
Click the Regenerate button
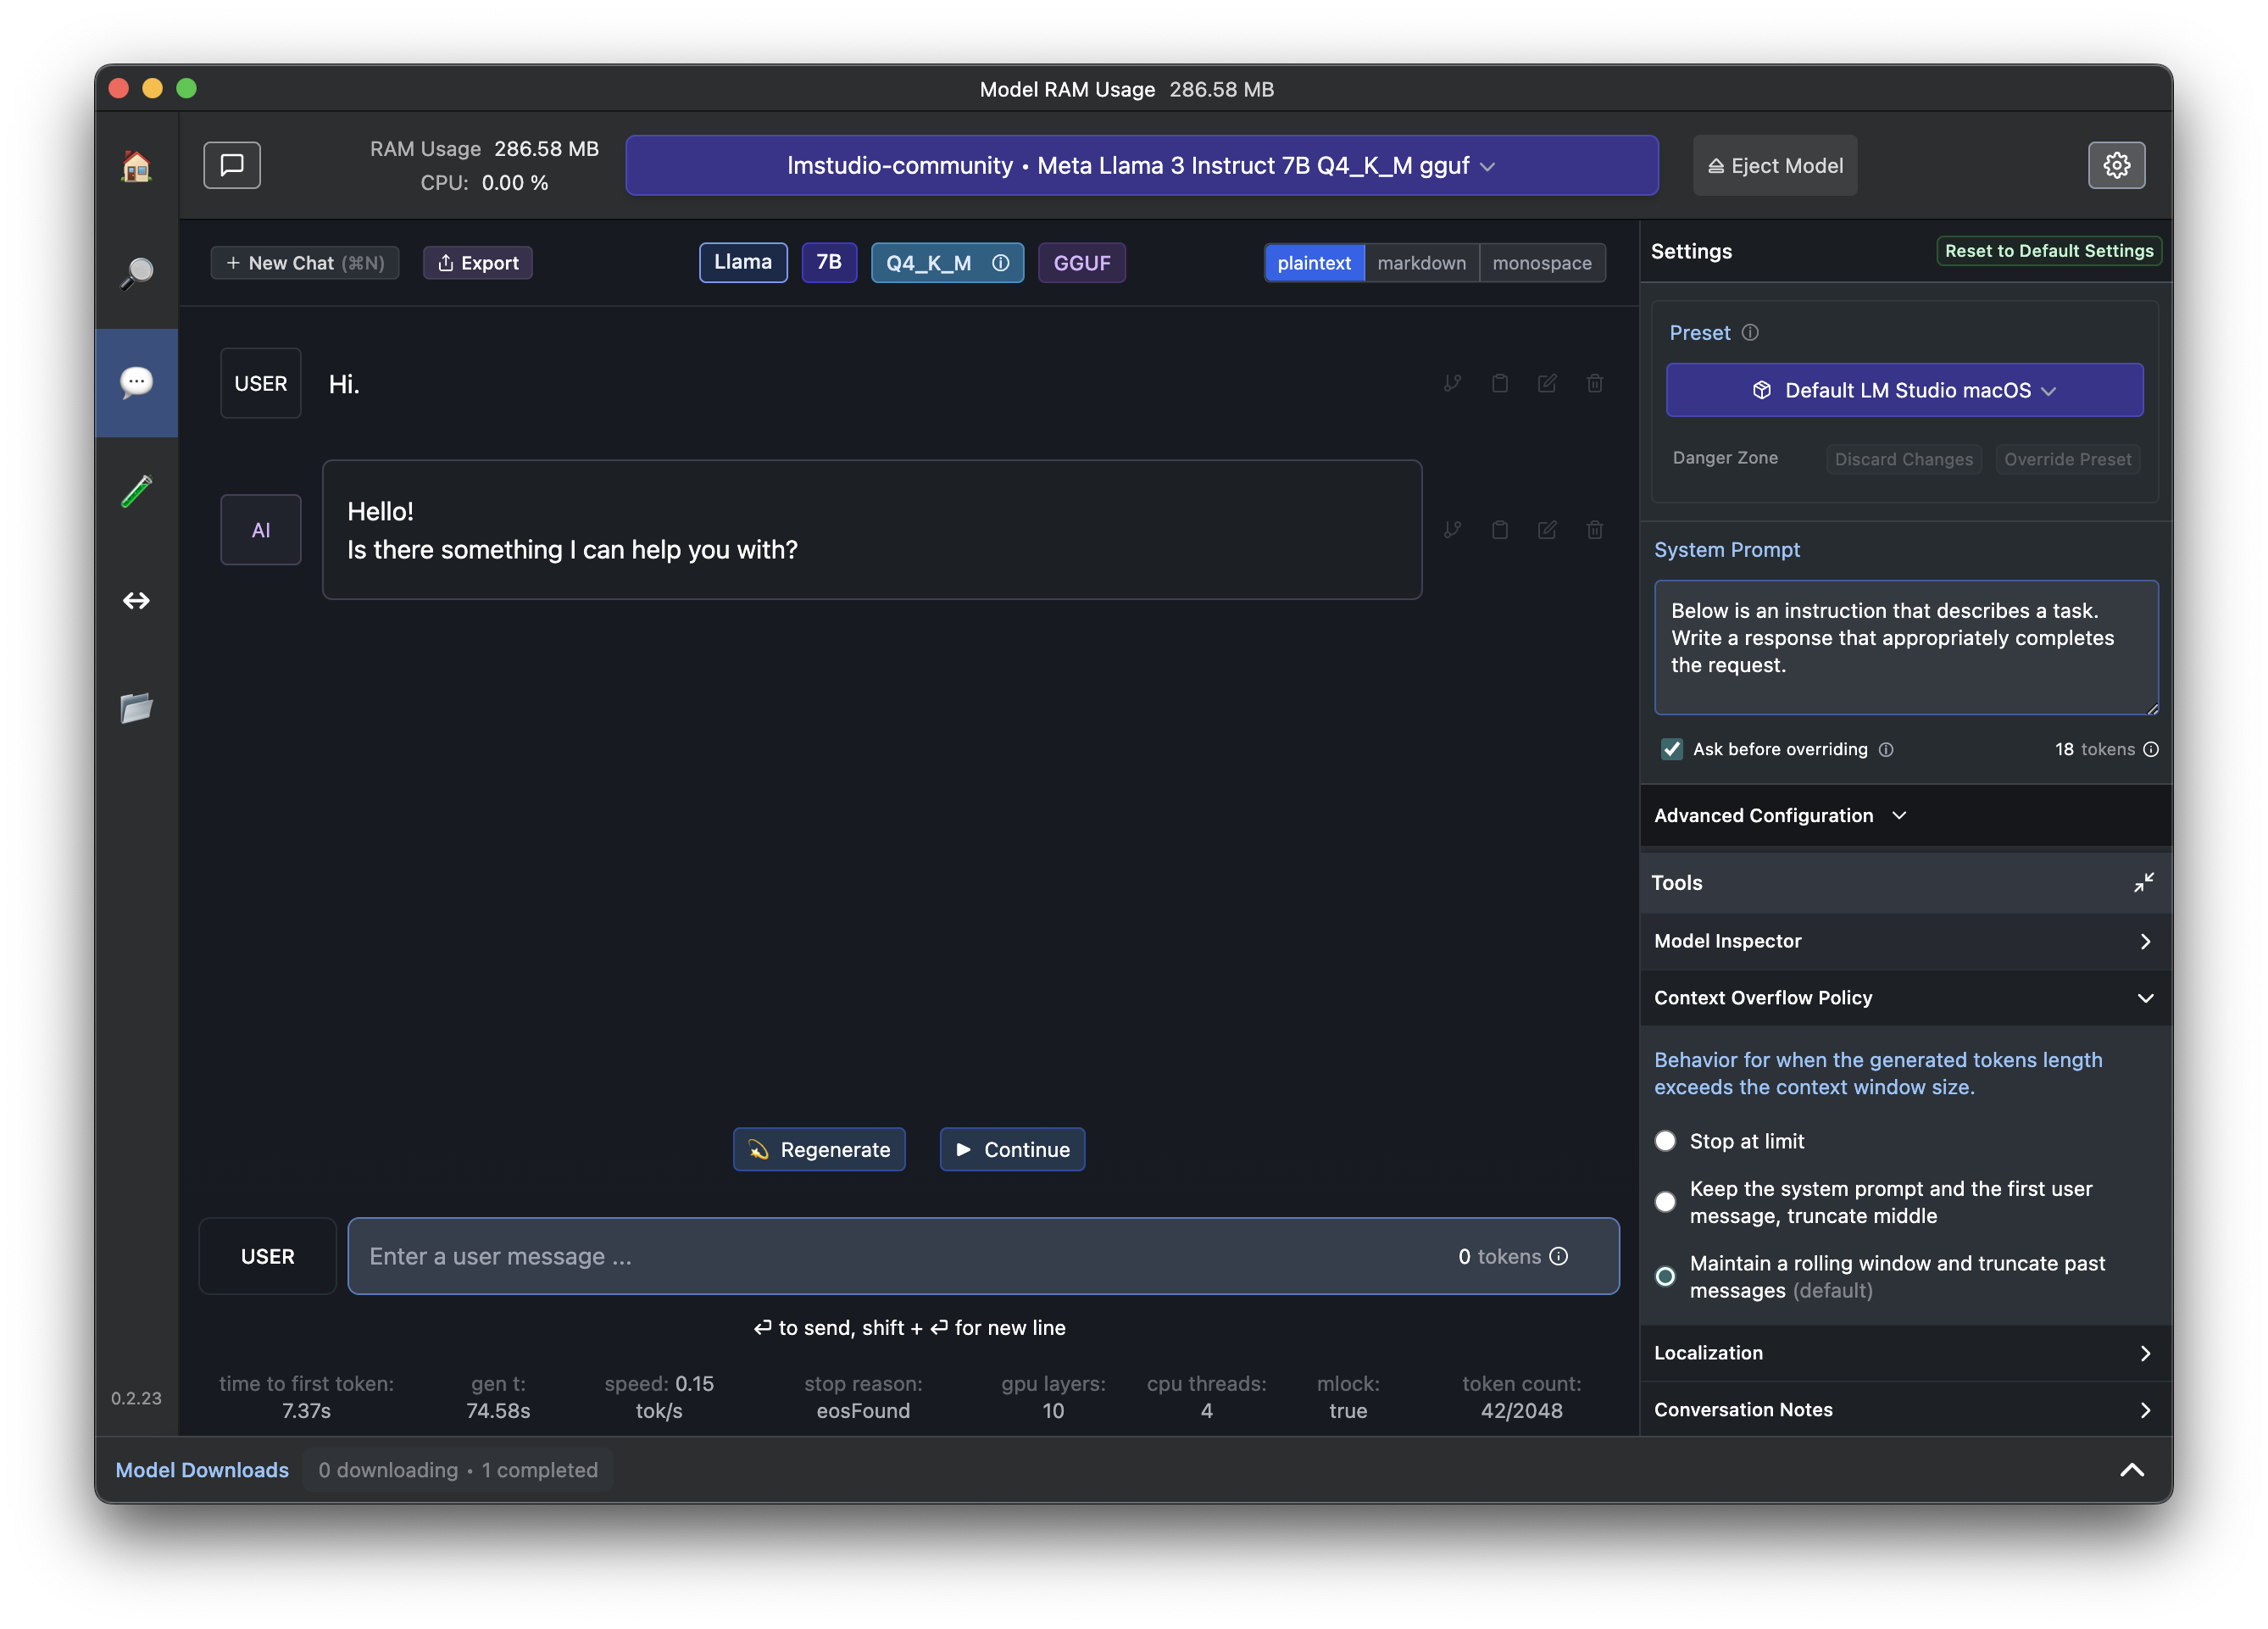point(819,1149)
